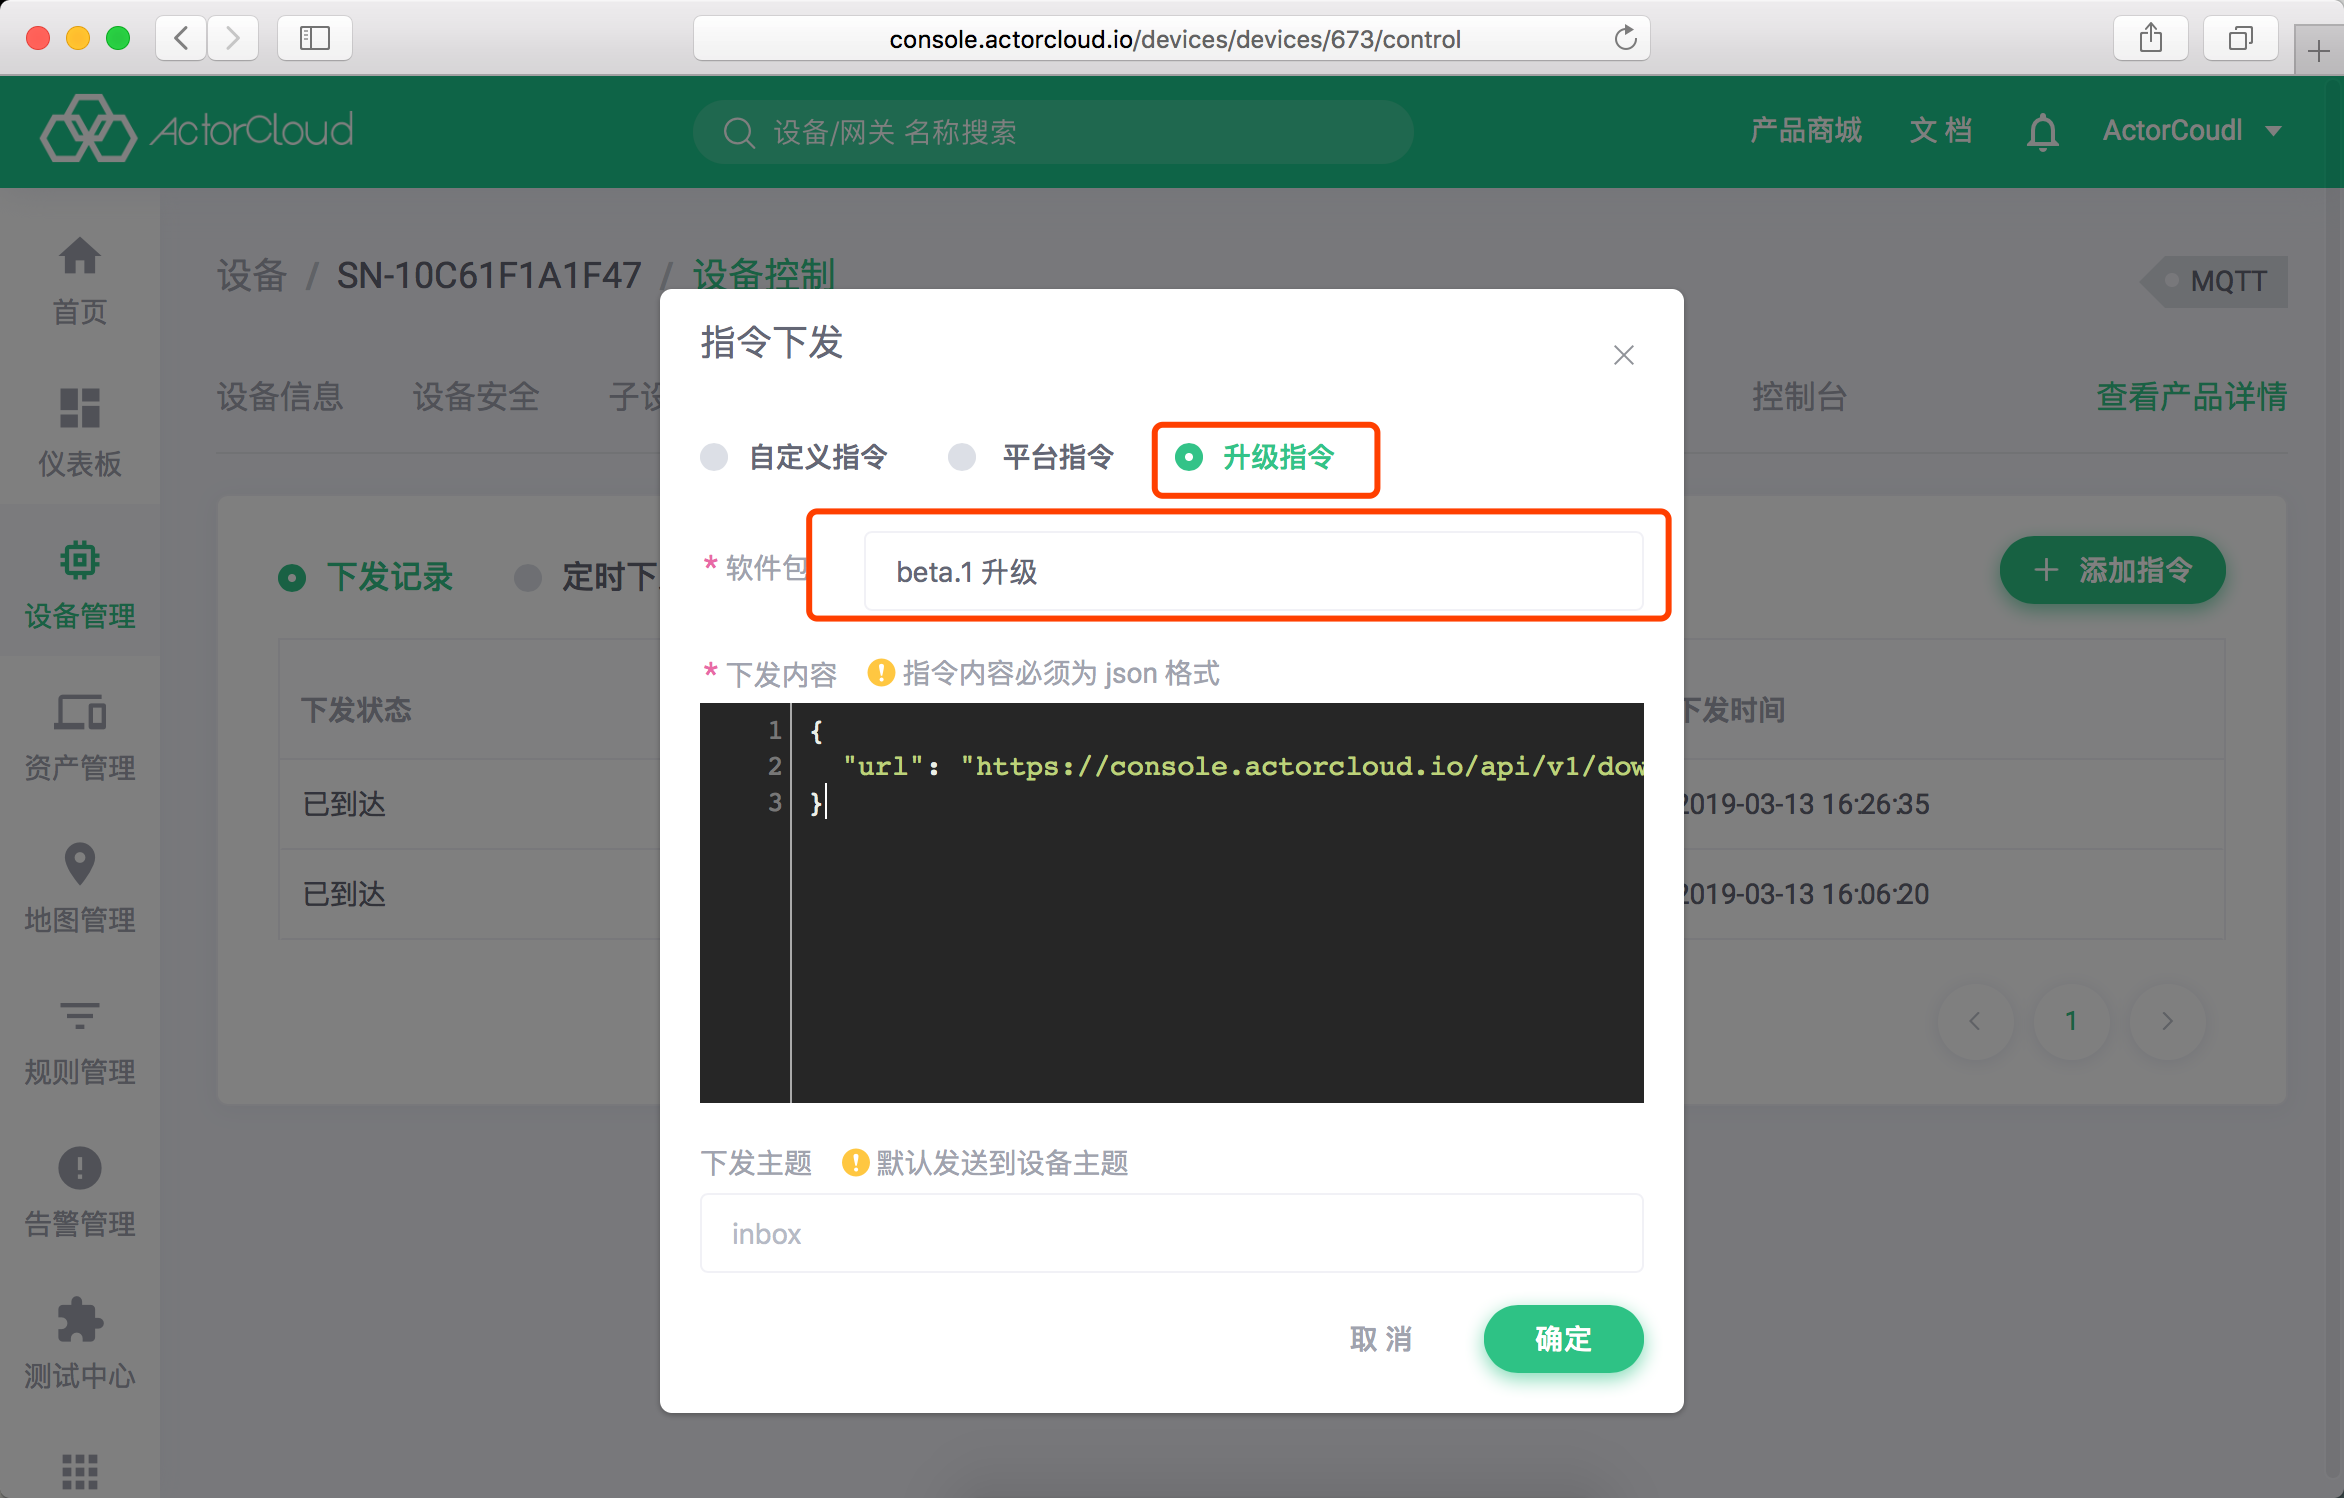This screenshot has width=2344, height=1498.
Task: Click page number 1 in pagination
Action: [2071, 1021]
